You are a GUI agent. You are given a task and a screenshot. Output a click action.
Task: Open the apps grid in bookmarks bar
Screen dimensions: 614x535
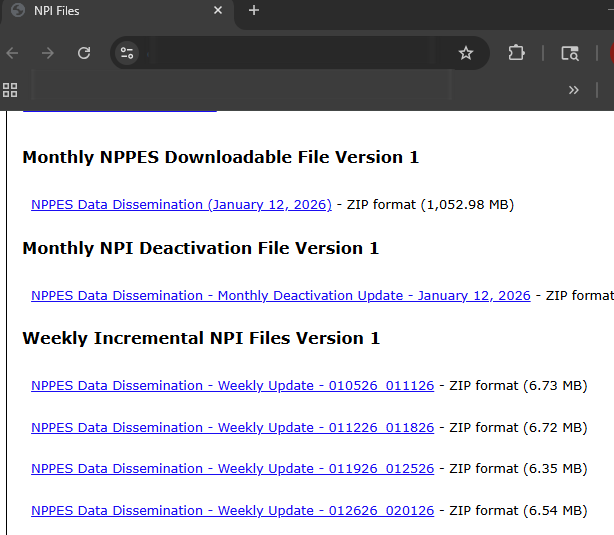[11, 90]
